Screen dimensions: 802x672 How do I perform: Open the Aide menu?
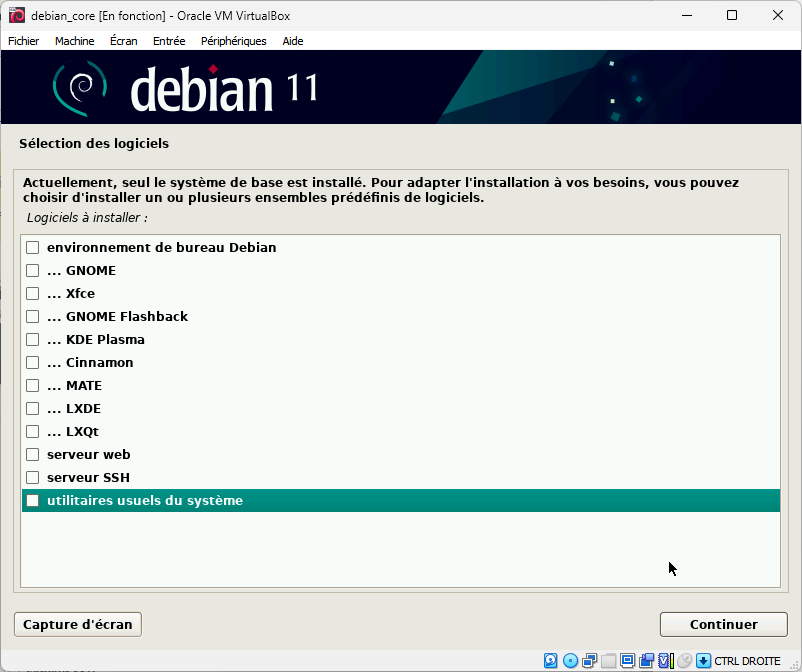293,41
